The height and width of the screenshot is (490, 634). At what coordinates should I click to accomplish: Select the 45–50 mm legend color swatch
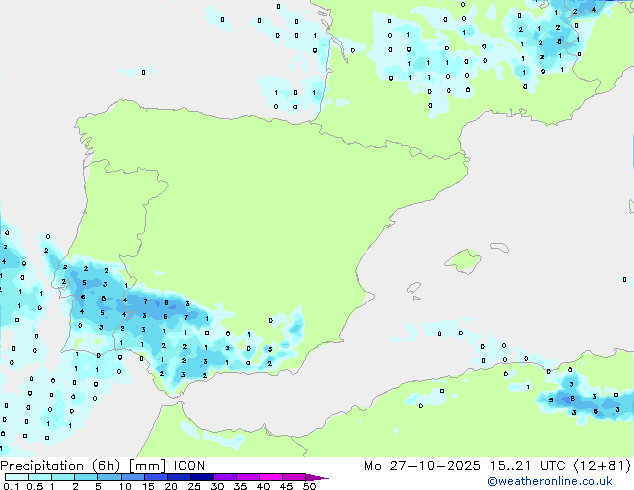294,477
